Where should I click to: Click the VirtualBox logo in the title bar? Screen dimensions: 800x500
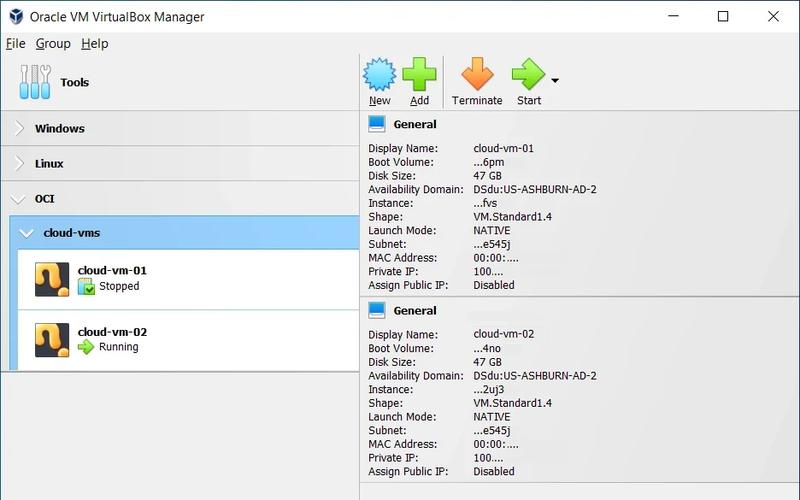pyautogui.click(x=16, y=16)
